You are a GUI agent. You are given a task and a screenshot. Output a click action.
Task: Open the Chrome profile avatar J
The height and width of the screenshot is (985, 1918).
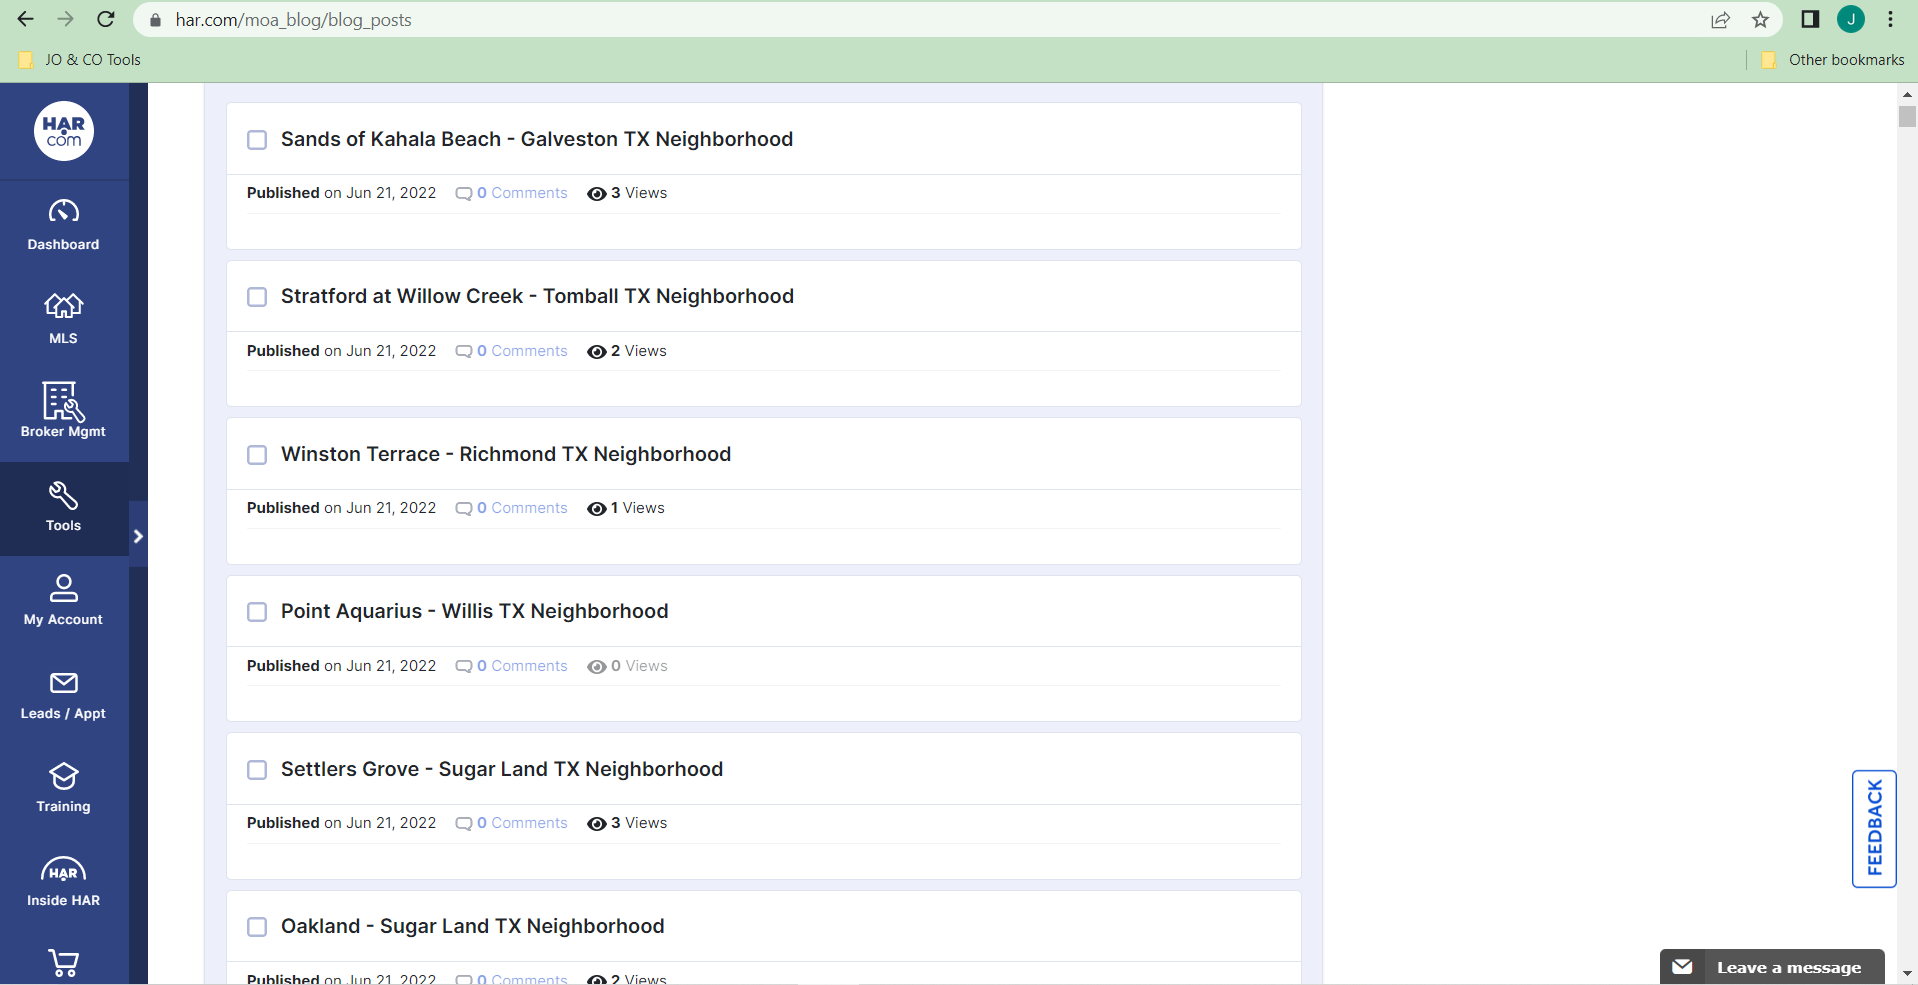pyautogui.click(x=1851, y=19)
